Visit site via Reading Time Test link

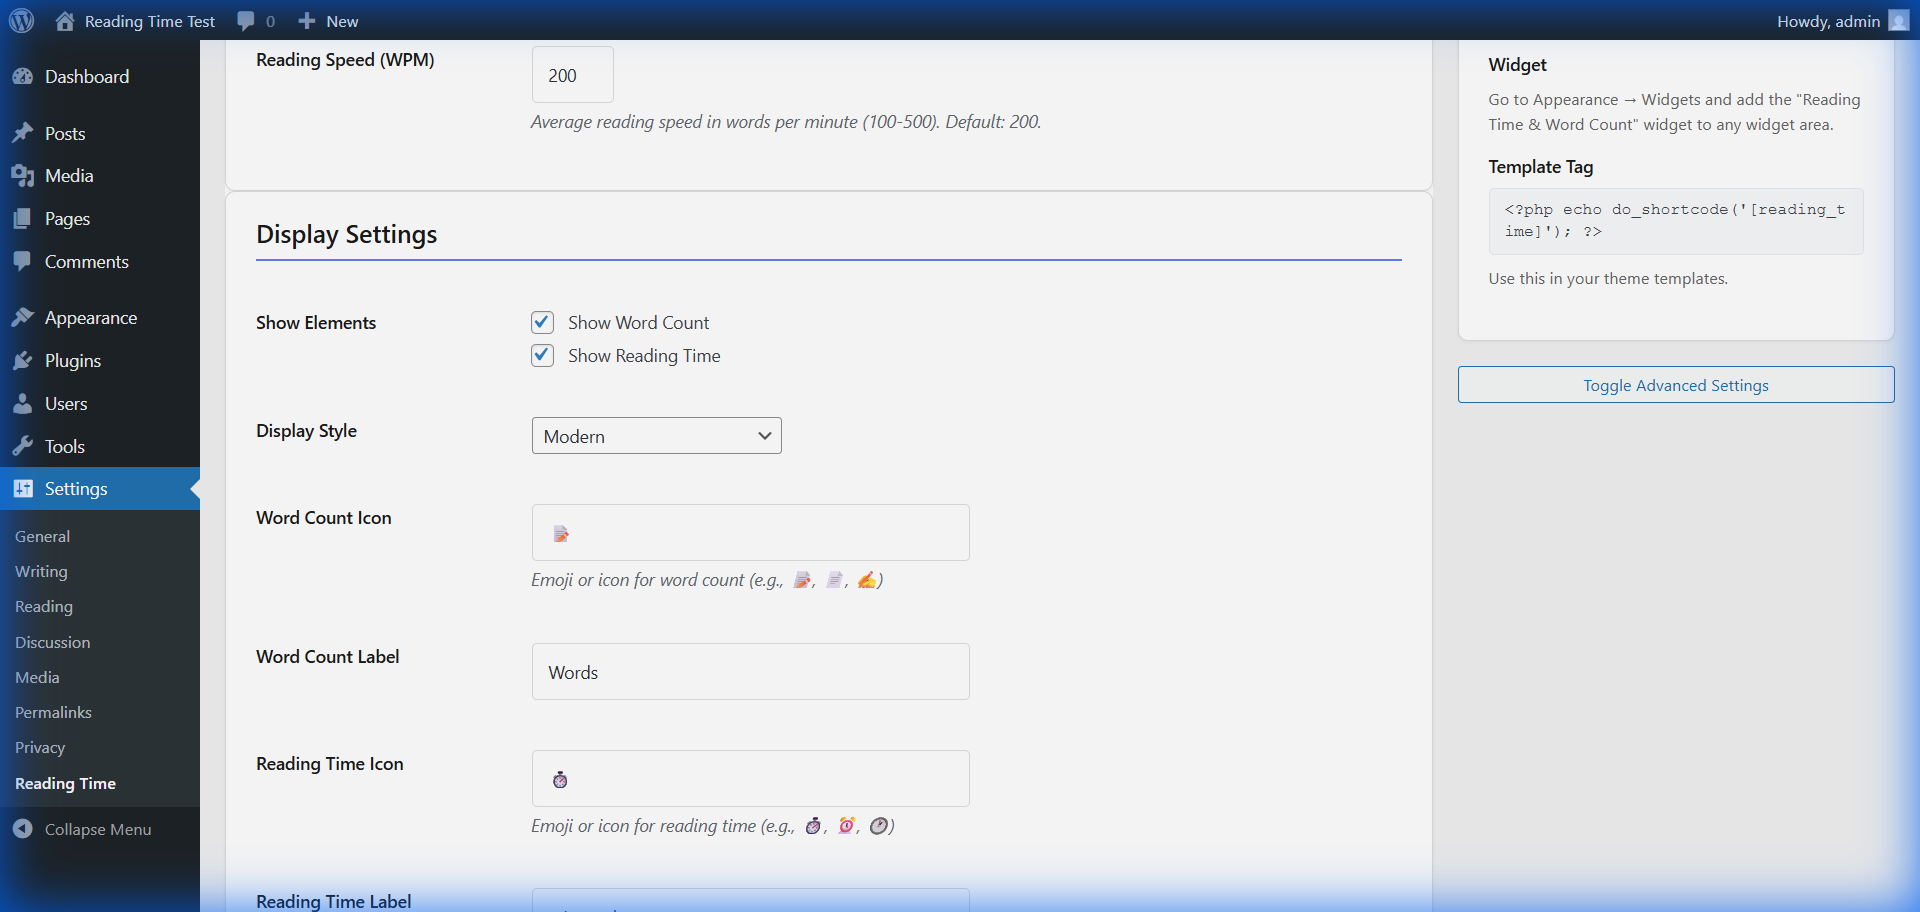150,21
